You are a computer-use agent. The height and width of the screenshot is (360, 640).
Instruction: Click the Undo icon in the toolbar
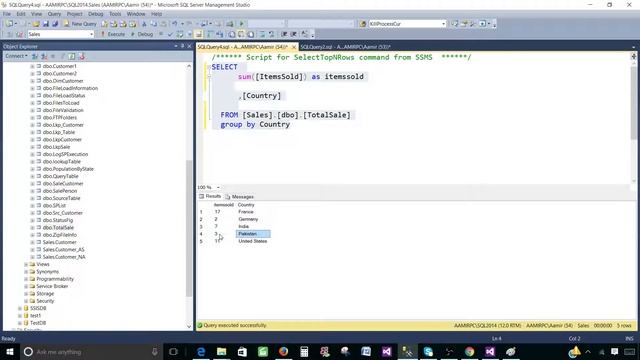point(175,24)
